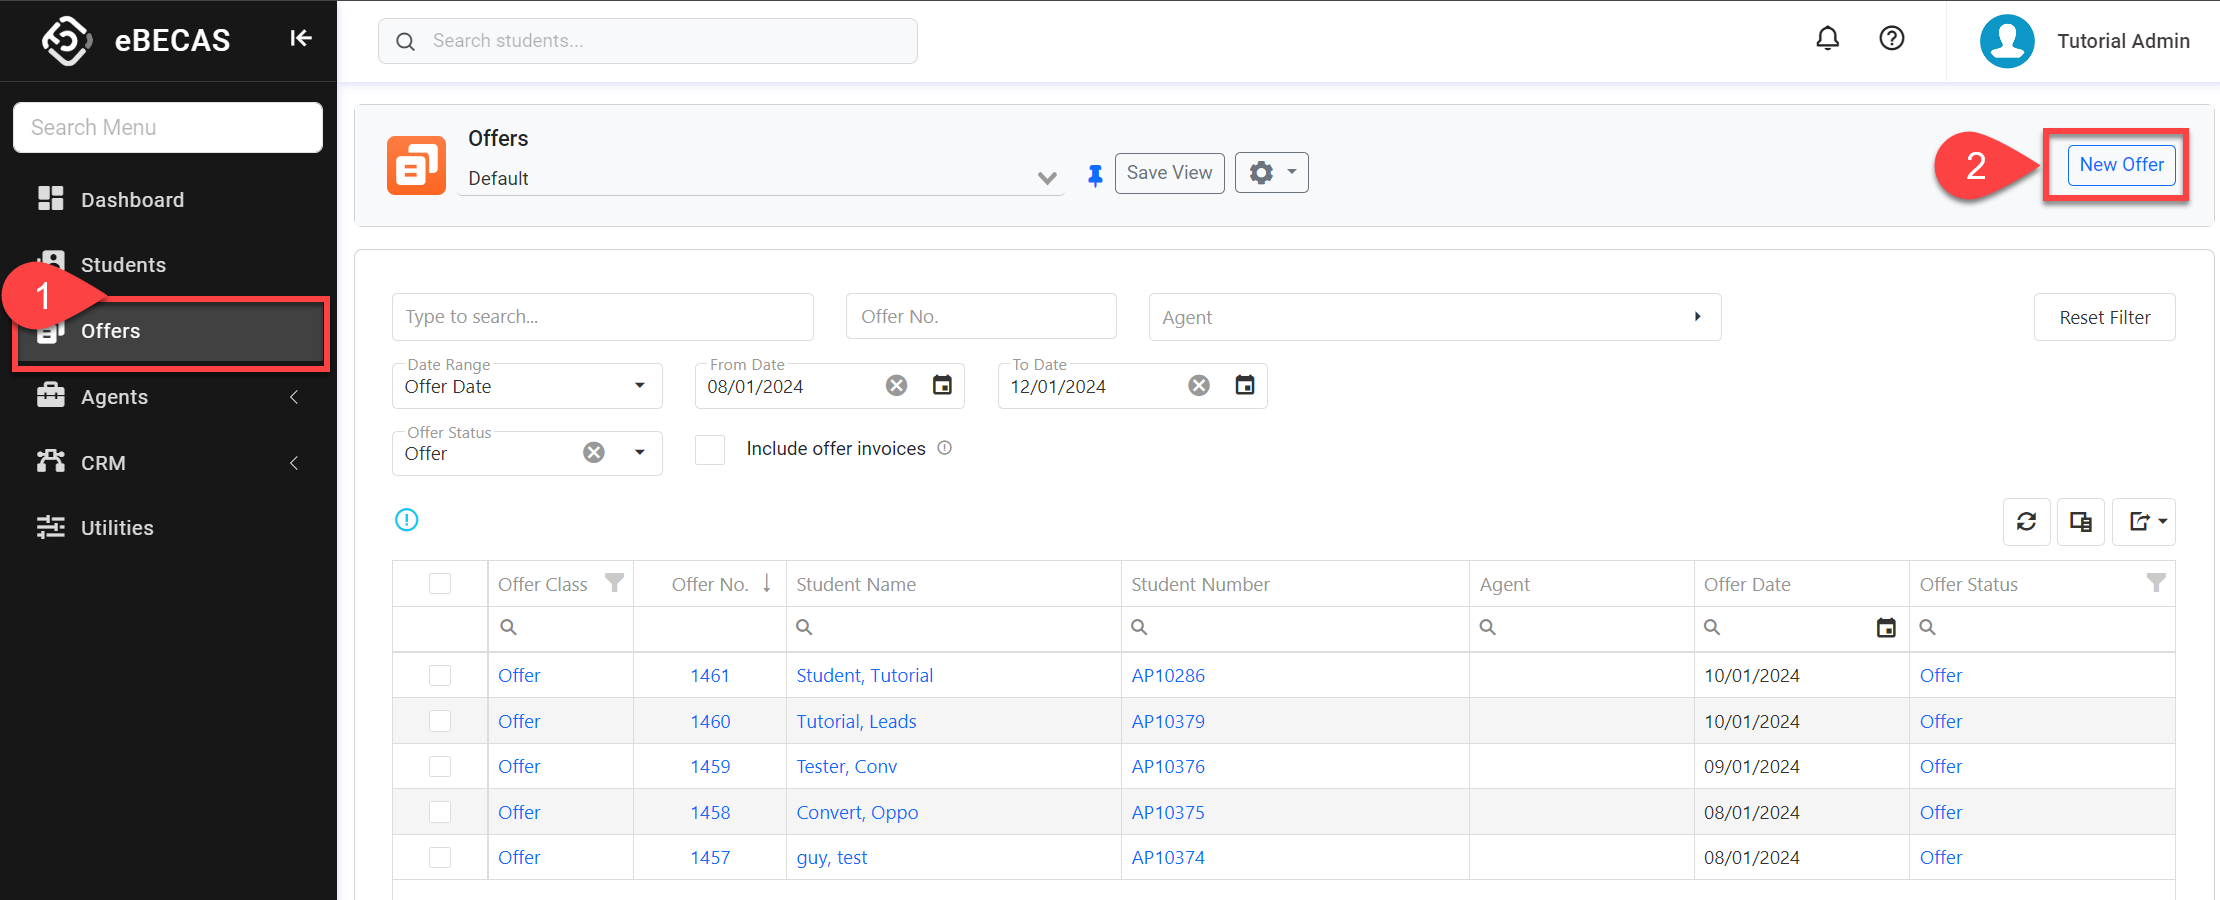The width and height of the screenshot is (2220, 900).
Task: Focus the Search students field
Action: click(648, 41)
